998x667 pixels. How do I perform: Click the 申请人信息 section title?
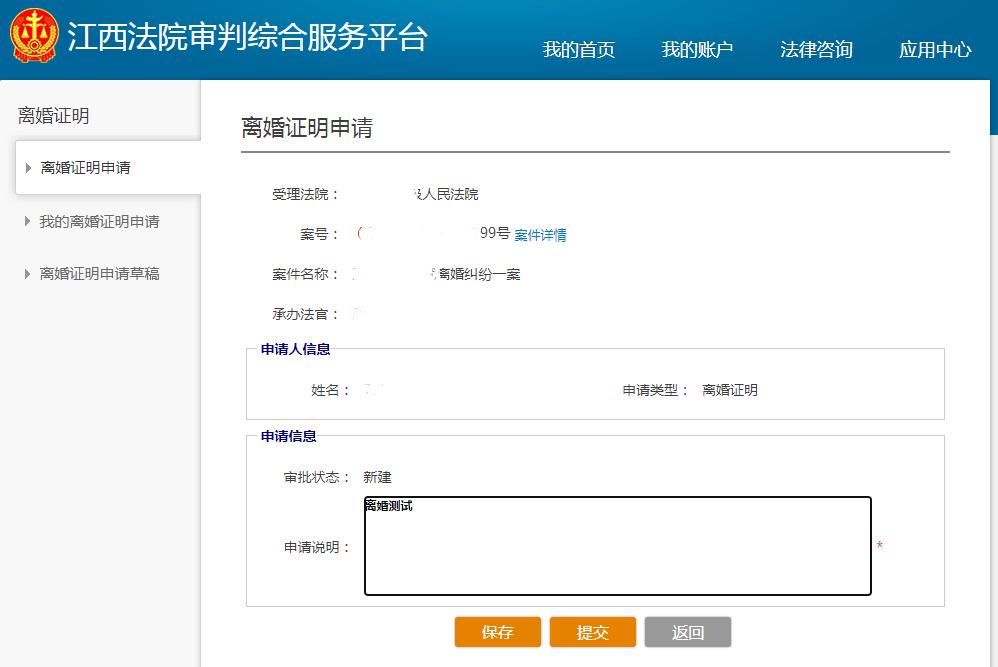point(296,349)
